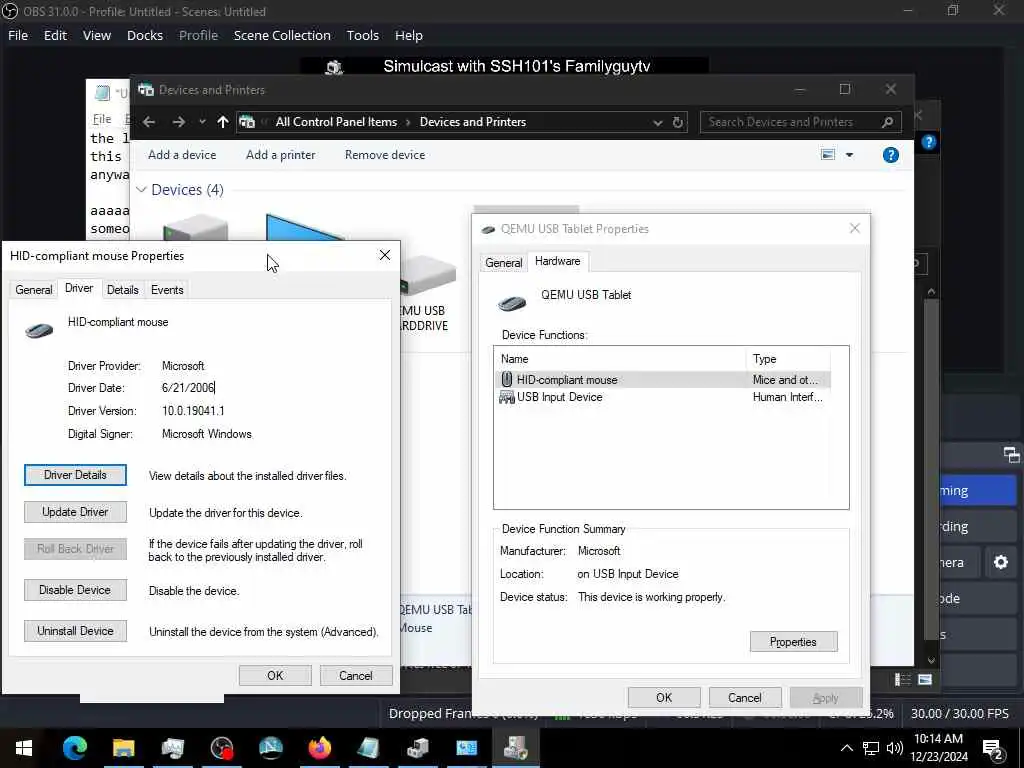Image resolution: width=1024 pixels, height=768 pixels.
Task: Click Remove device in the toolbar
Action: click(x=385, y=155)
